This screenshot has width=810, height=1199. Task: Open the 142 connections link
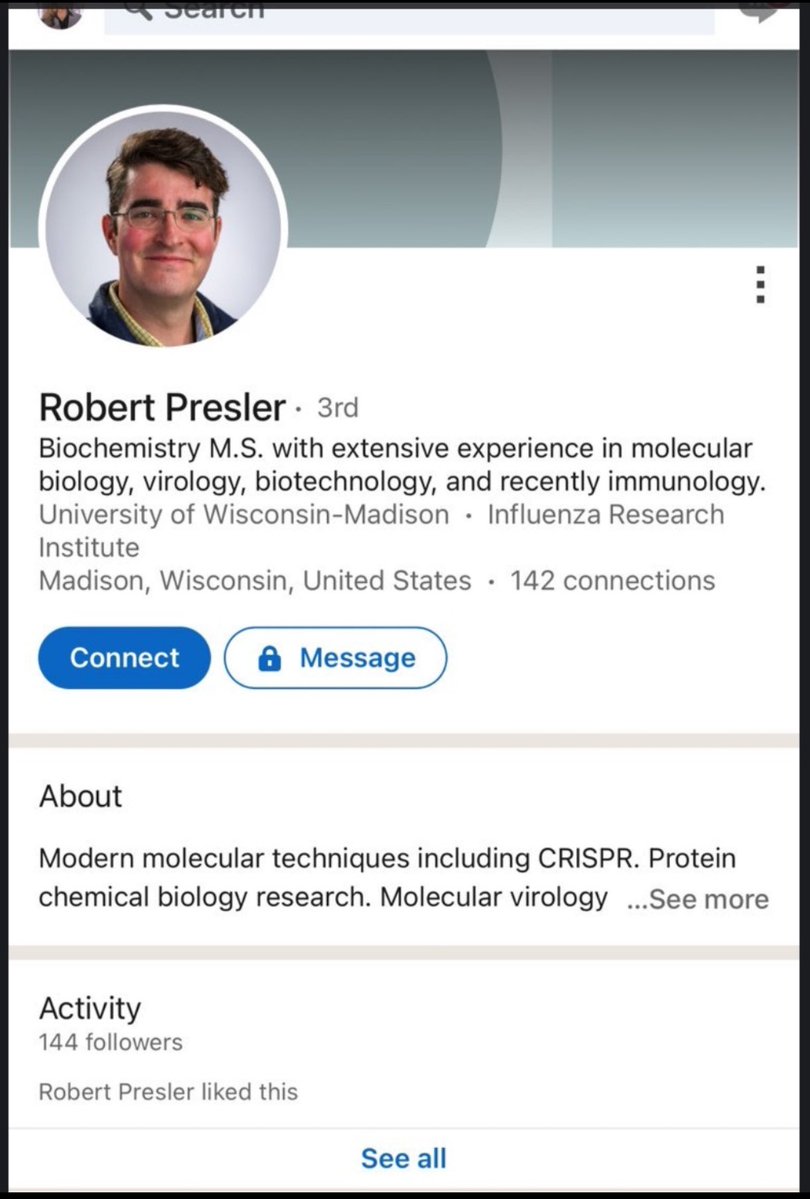coord(612,581)
